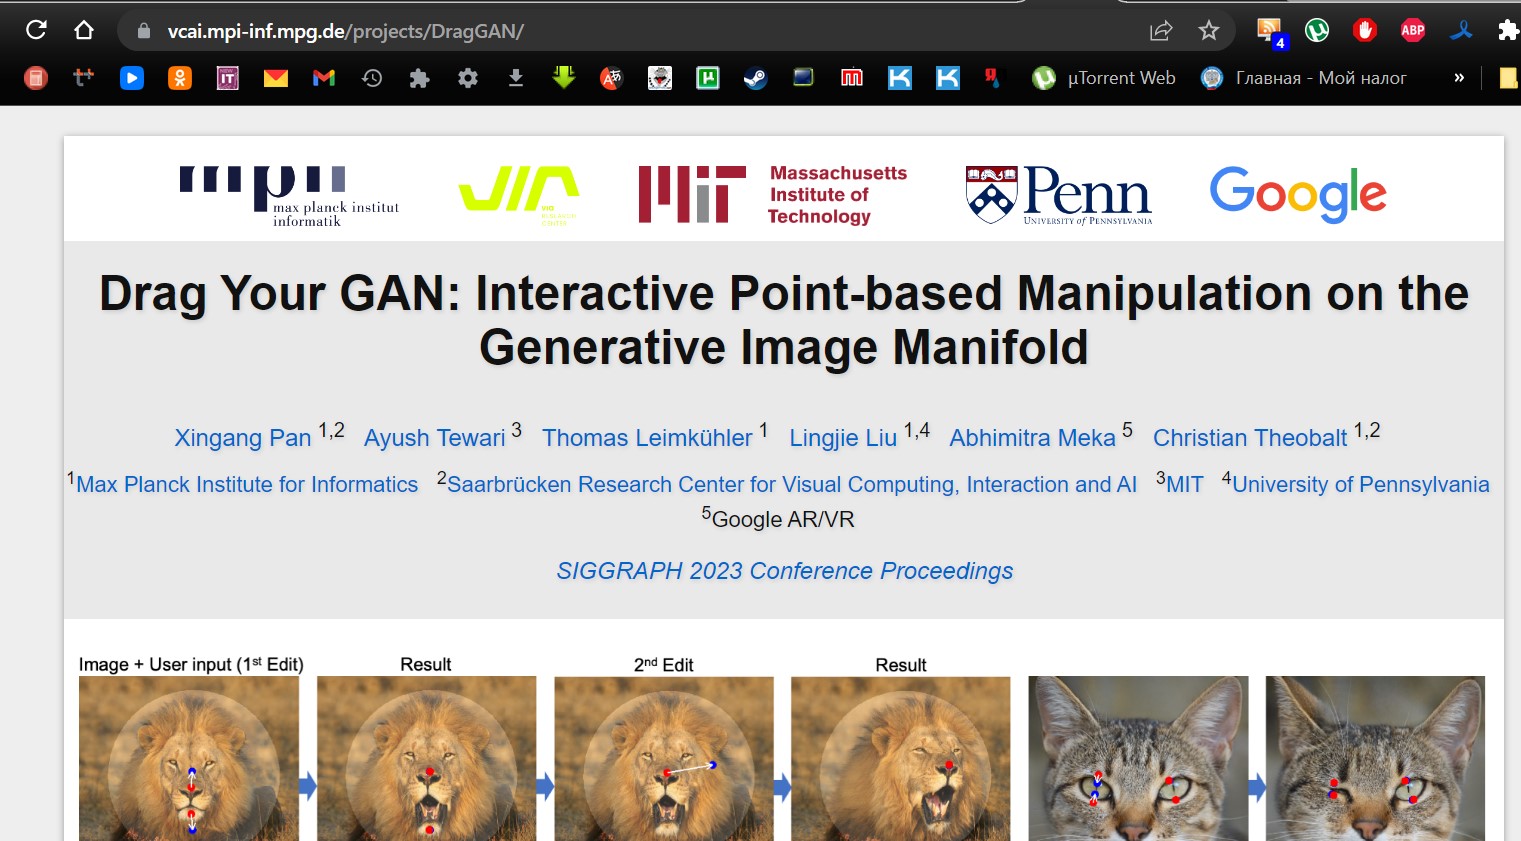Open Thomas Leimkühler's author link

point(647,438)
